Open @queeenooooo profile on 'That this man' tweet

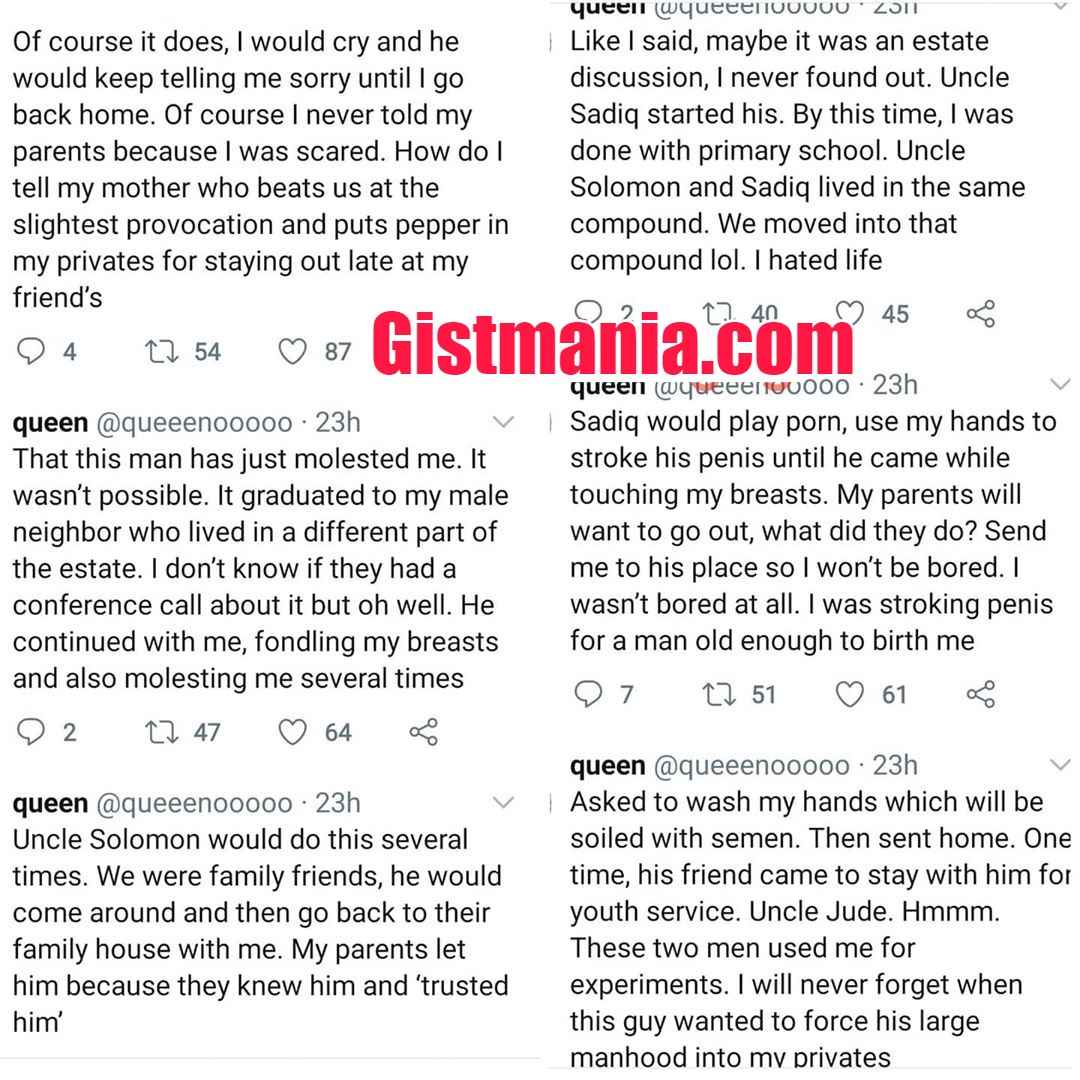point(194,423)
